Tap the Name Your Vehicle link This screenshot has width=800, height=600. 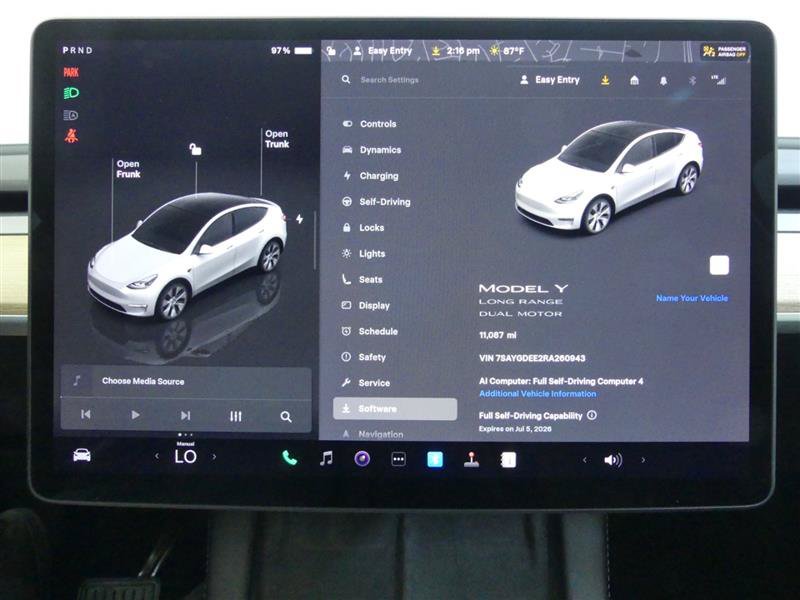[x=692, y=298]
